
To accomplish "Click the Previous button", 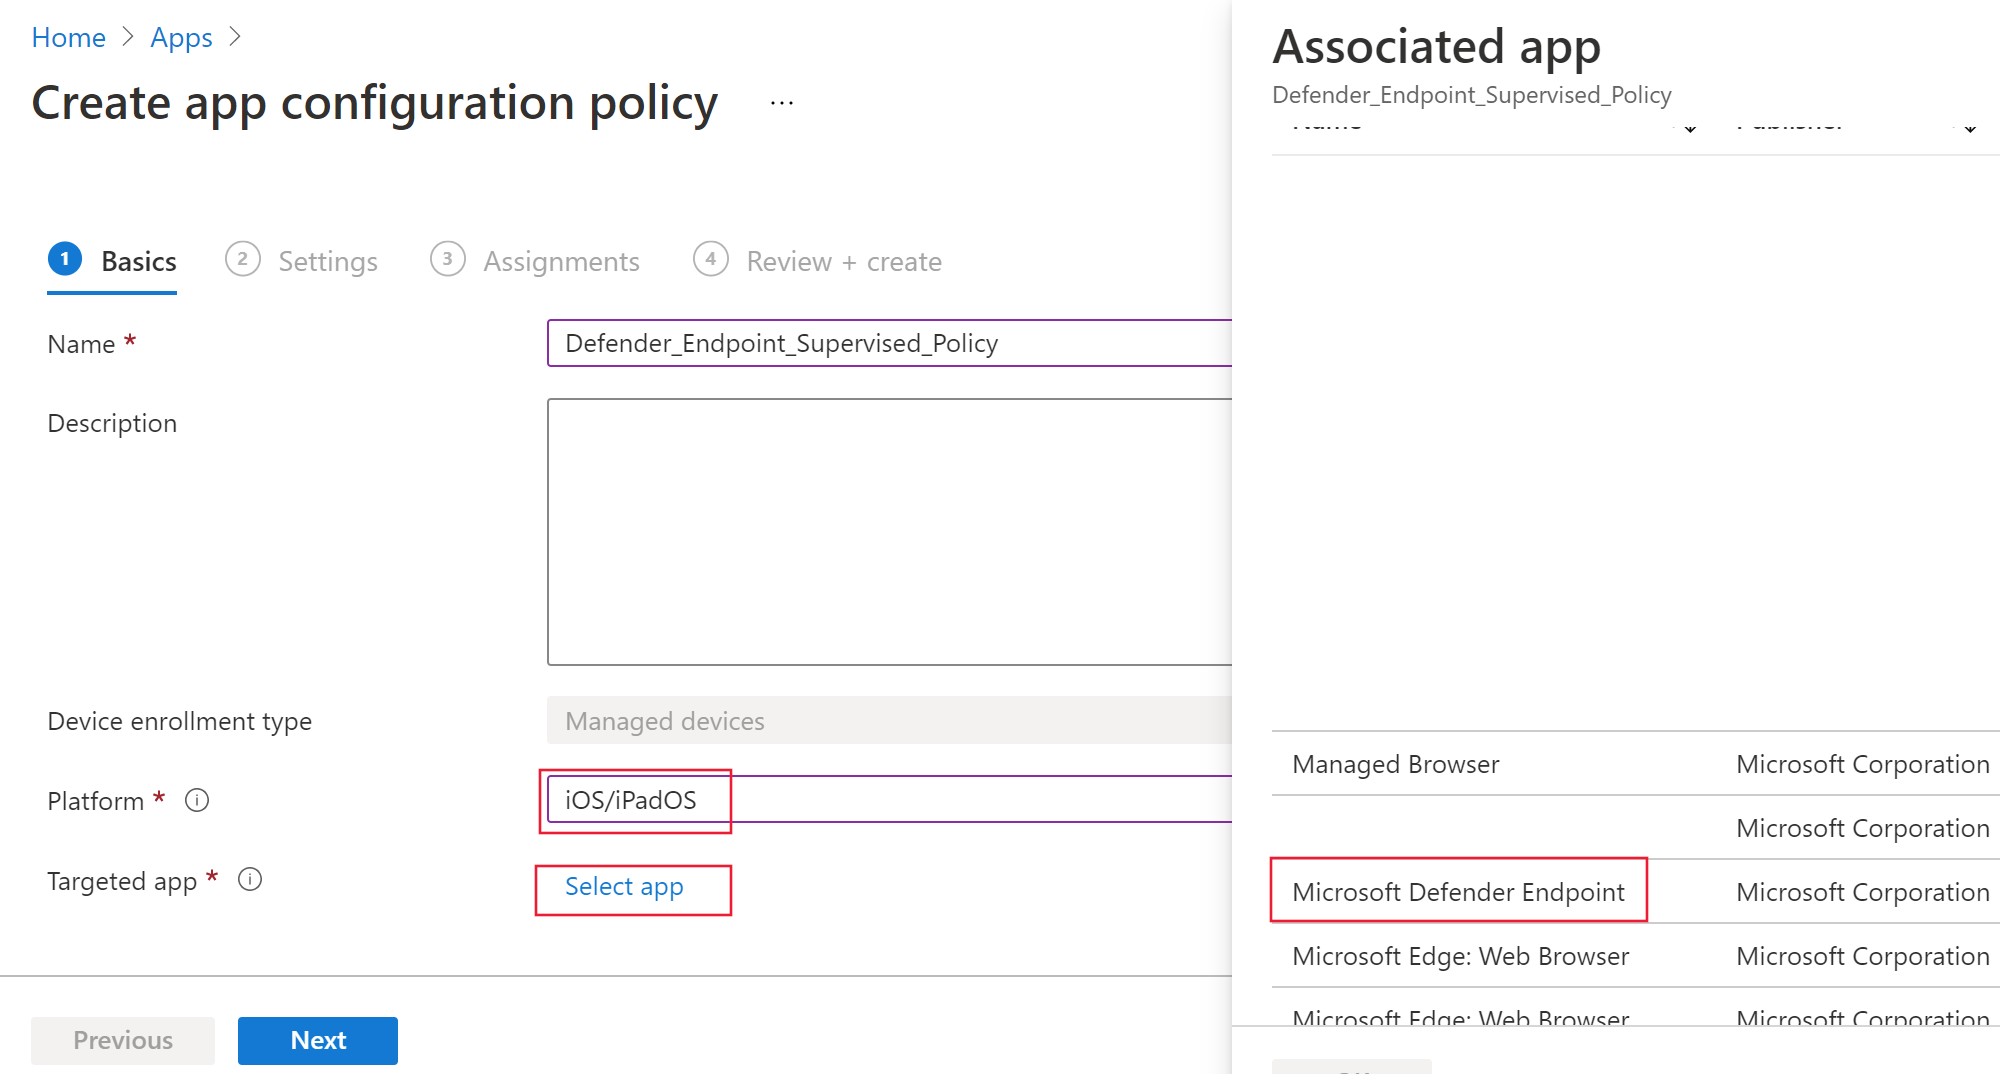I will [x=123, y=1040].
